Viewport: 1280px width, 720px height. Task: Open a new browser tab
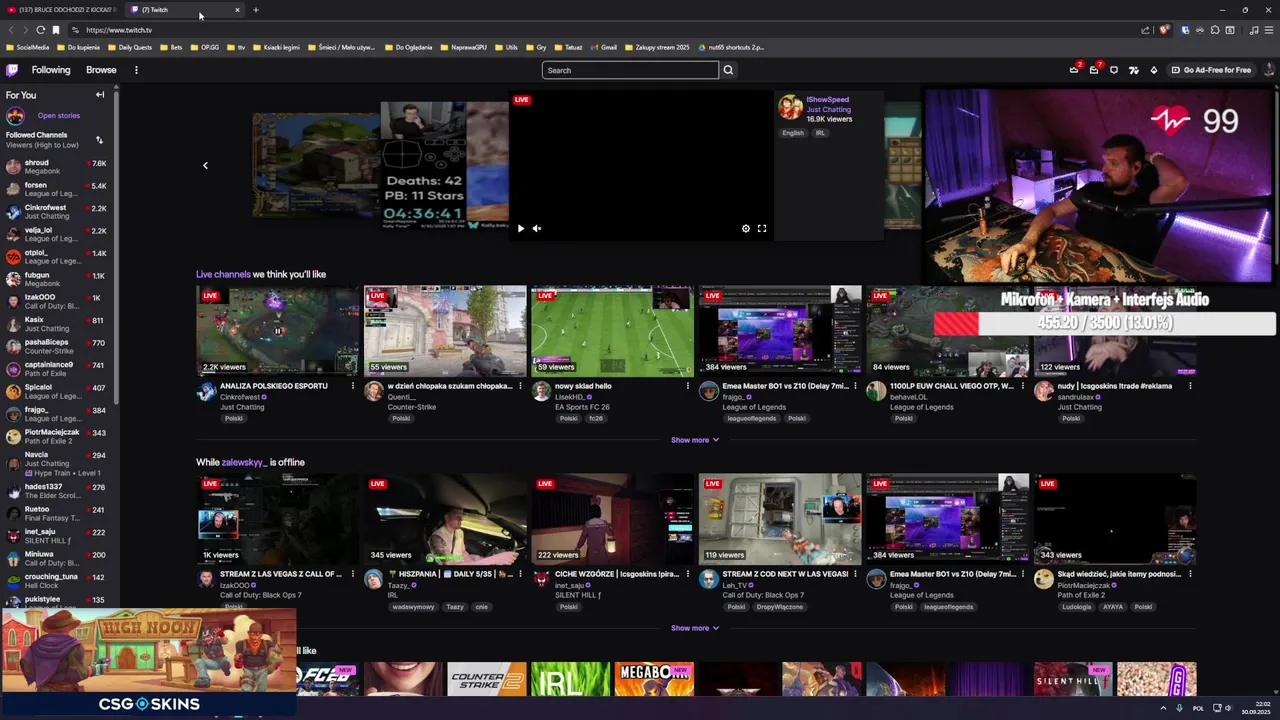[255, 10]
